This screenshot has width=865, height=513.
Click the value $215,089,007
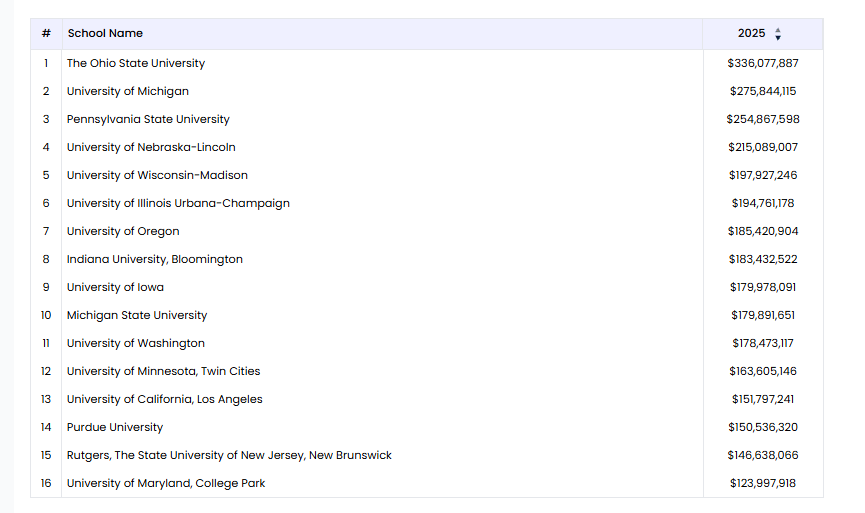click(x=763, y=147)
